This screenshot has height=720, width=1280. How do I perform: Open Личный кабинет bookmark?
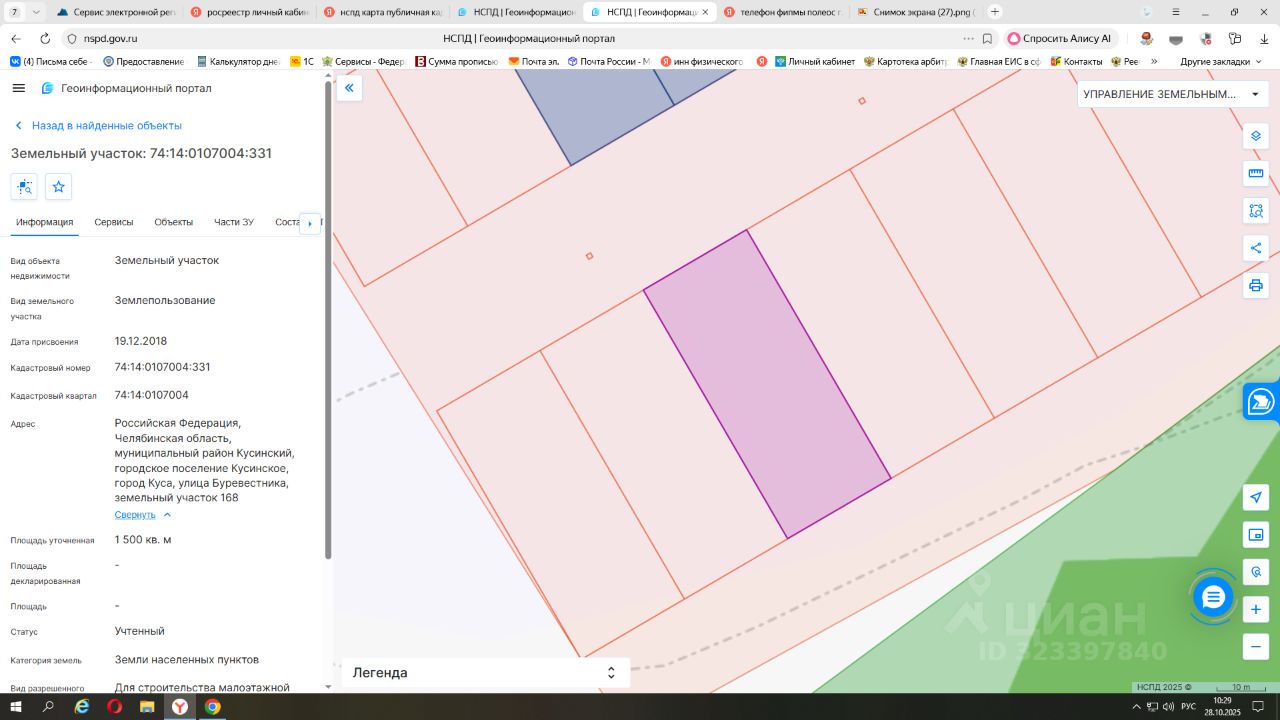(815, 61)
